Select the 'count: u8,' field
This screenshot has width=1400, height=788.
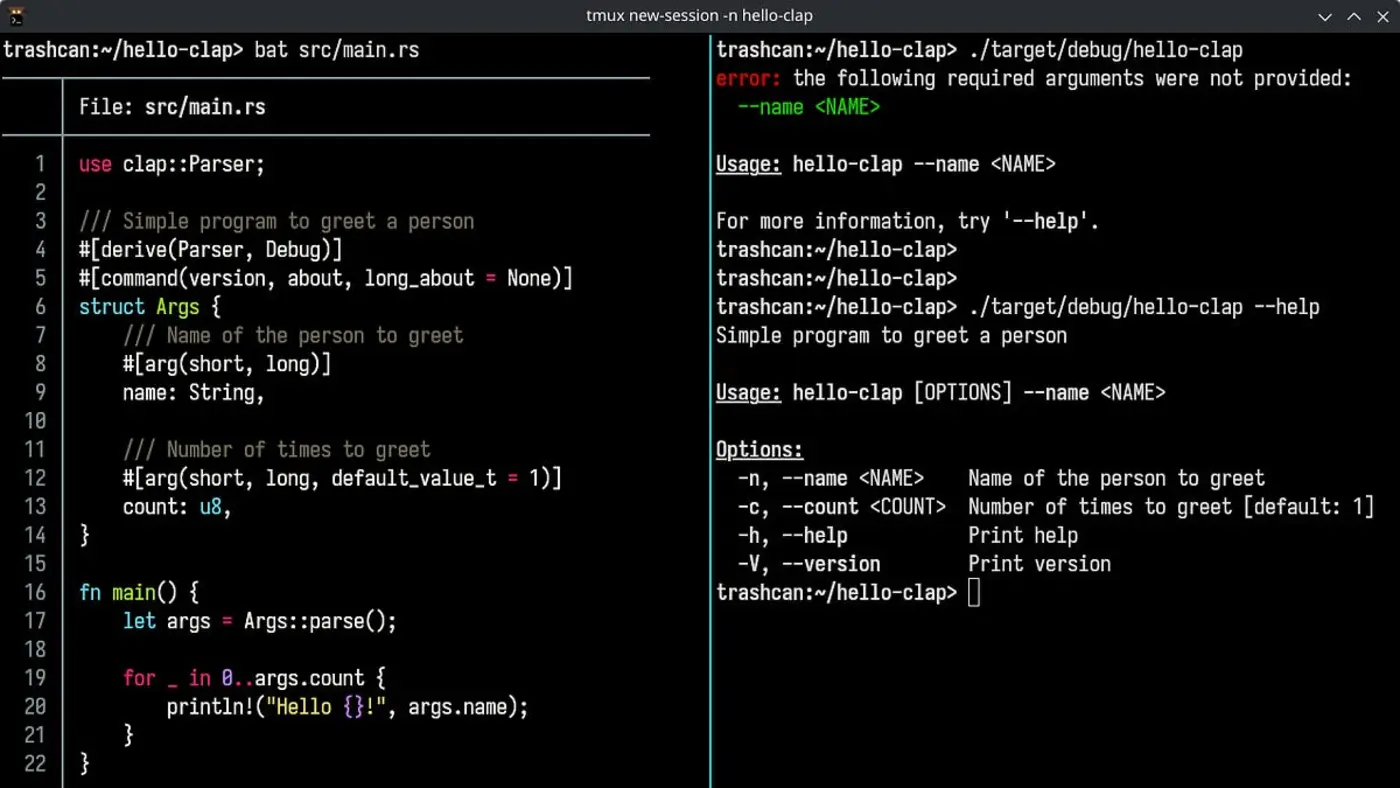178,507
